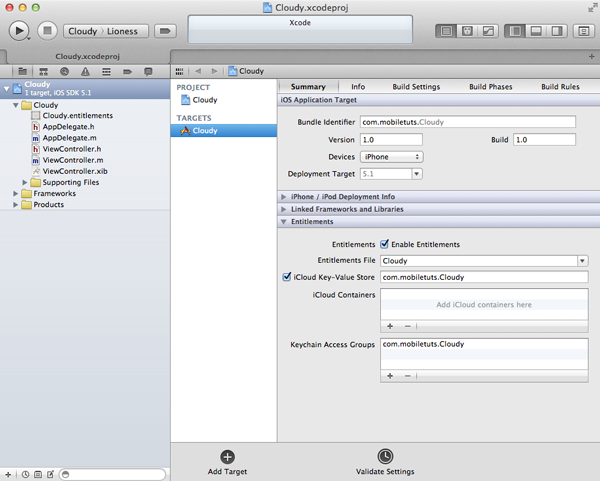Toggle the Debug area view button

(536, 31)
